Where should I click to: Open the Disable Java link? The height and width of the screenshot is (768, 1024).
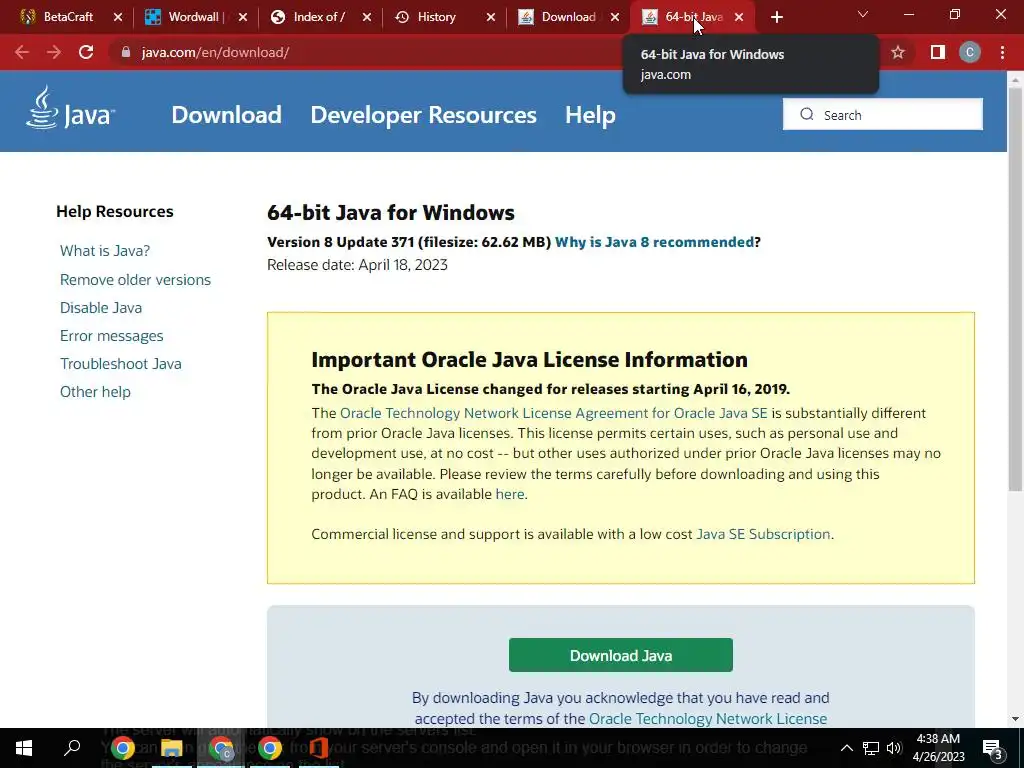click(101, 308)
